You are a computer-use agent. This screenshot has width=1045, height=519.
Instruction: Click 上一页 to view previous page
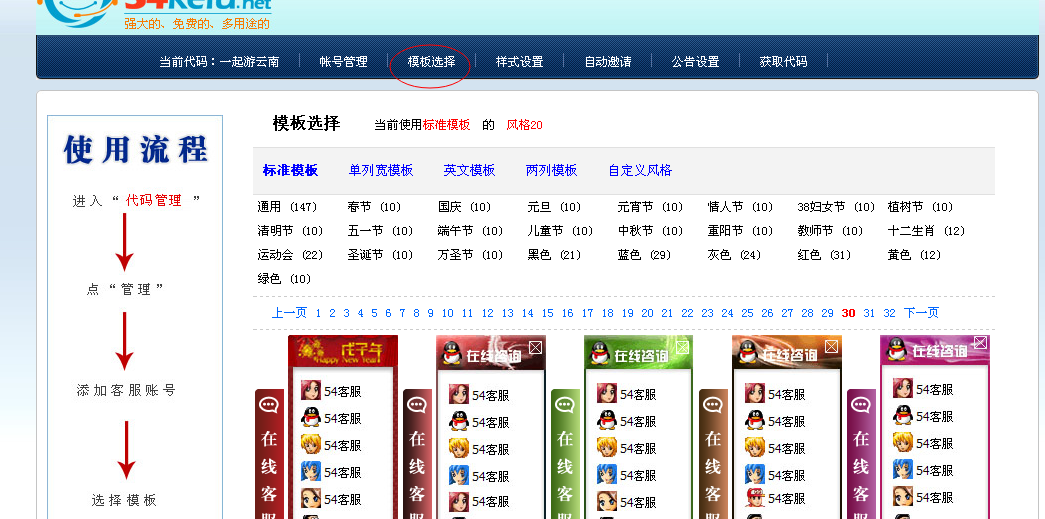(289, 313)
